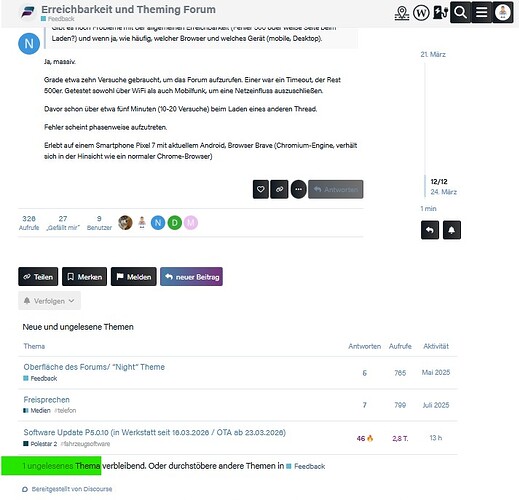Click the 46 replies count

point(365,438)
